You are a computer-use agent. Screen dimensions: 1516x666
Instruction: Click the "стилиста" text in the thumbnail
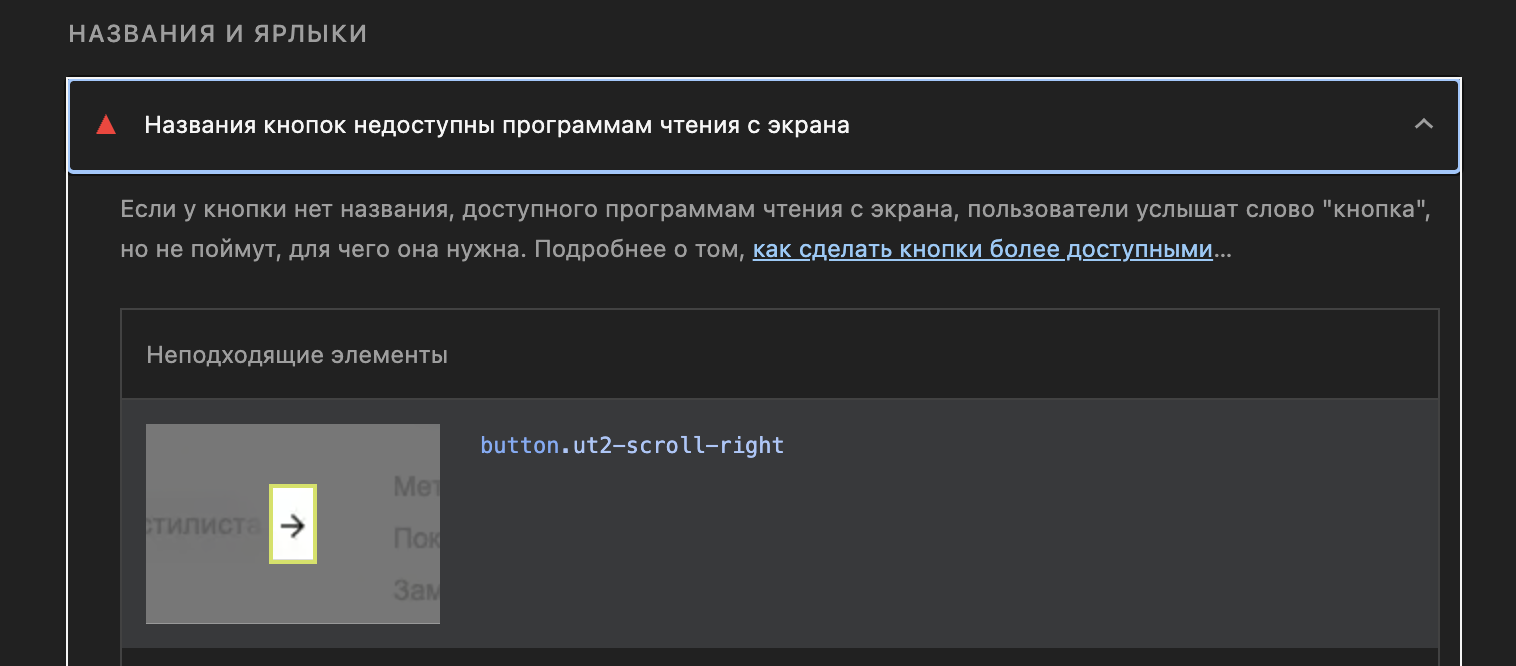(204, 524)
